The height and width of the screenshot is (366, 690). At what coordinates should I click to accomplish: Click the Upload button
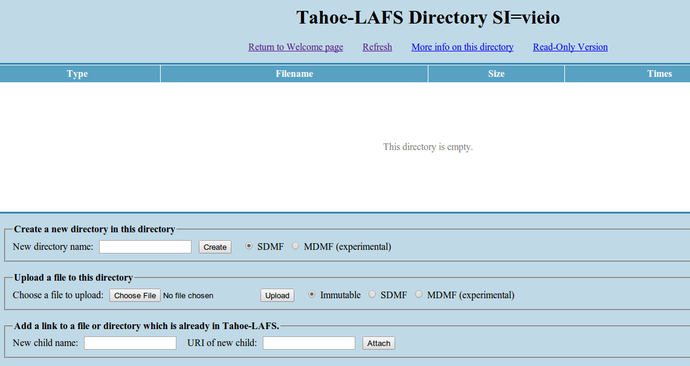(277, 296)
